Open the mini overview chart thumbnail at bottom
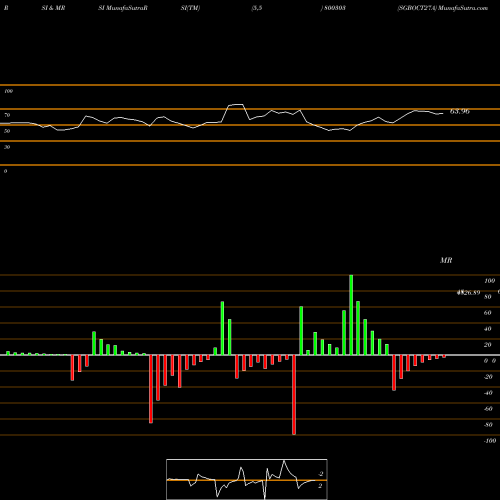This screenshot has height=500, width=500. pyautogui.click(x=247, y=479)
